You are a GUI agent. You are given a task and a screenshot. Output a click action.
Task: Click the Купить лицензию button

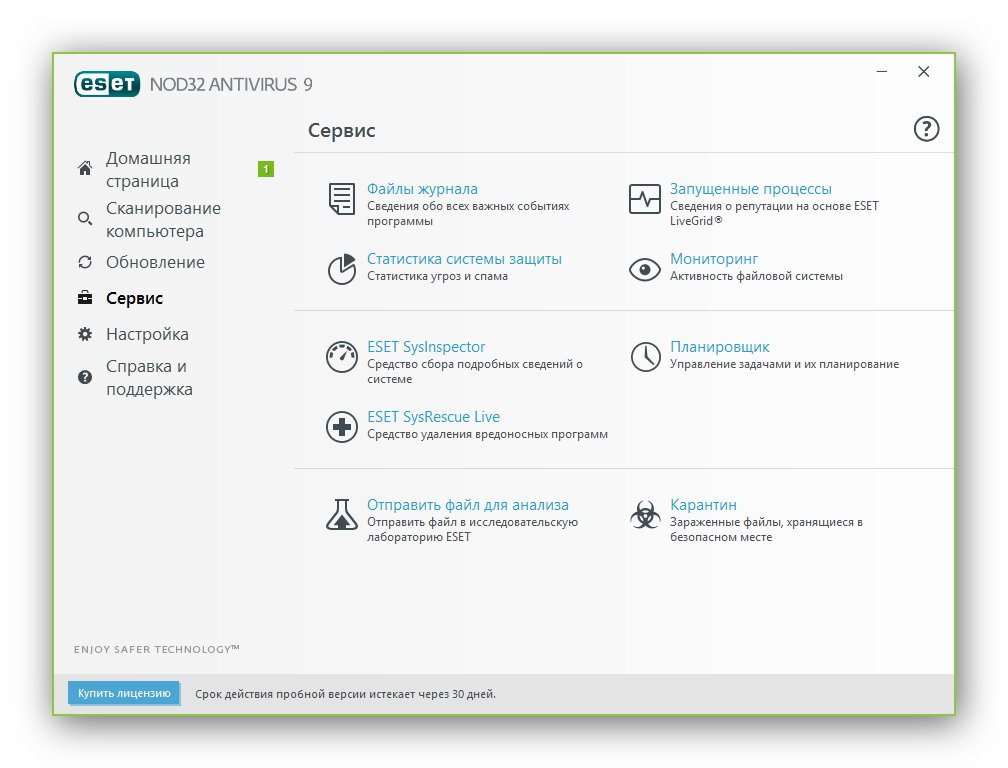[x=124, y=693]
